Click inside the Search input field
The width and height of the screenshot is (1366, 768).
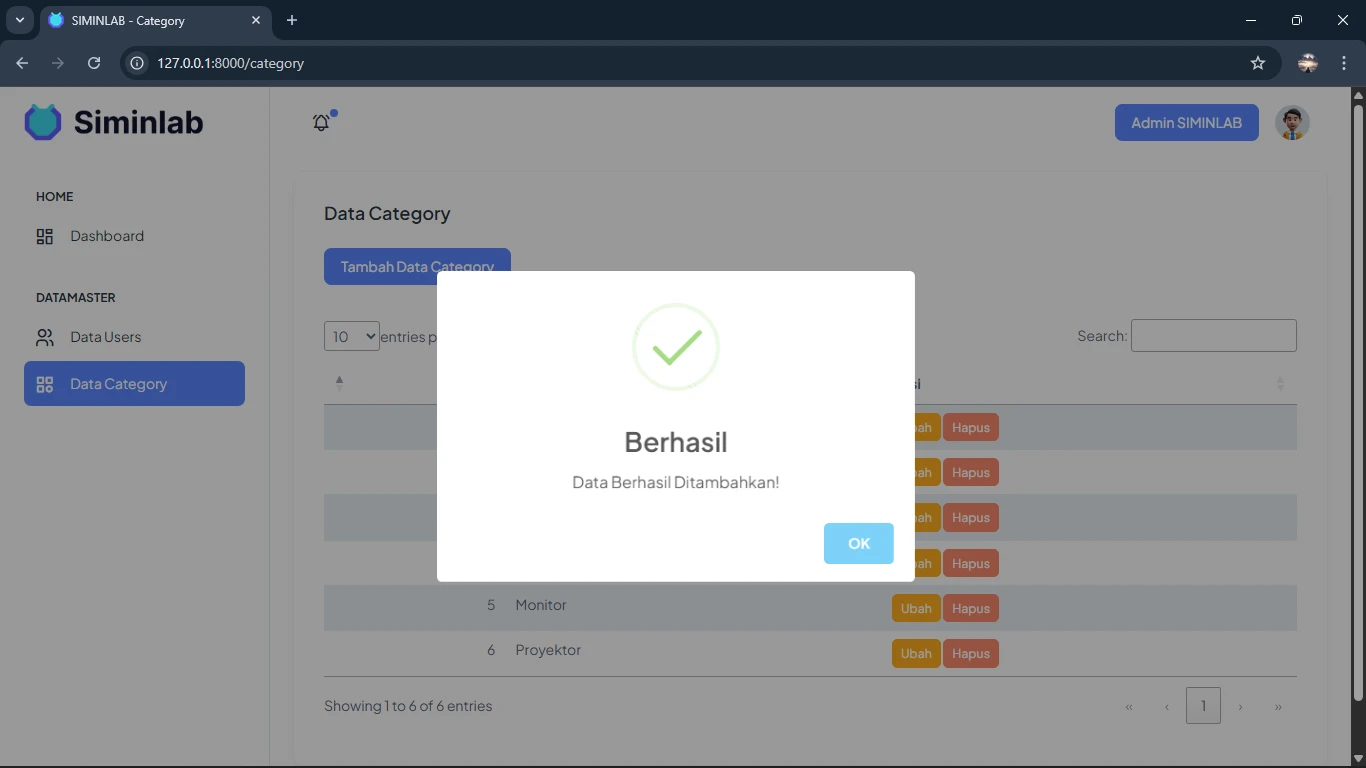pos(1213,336)
